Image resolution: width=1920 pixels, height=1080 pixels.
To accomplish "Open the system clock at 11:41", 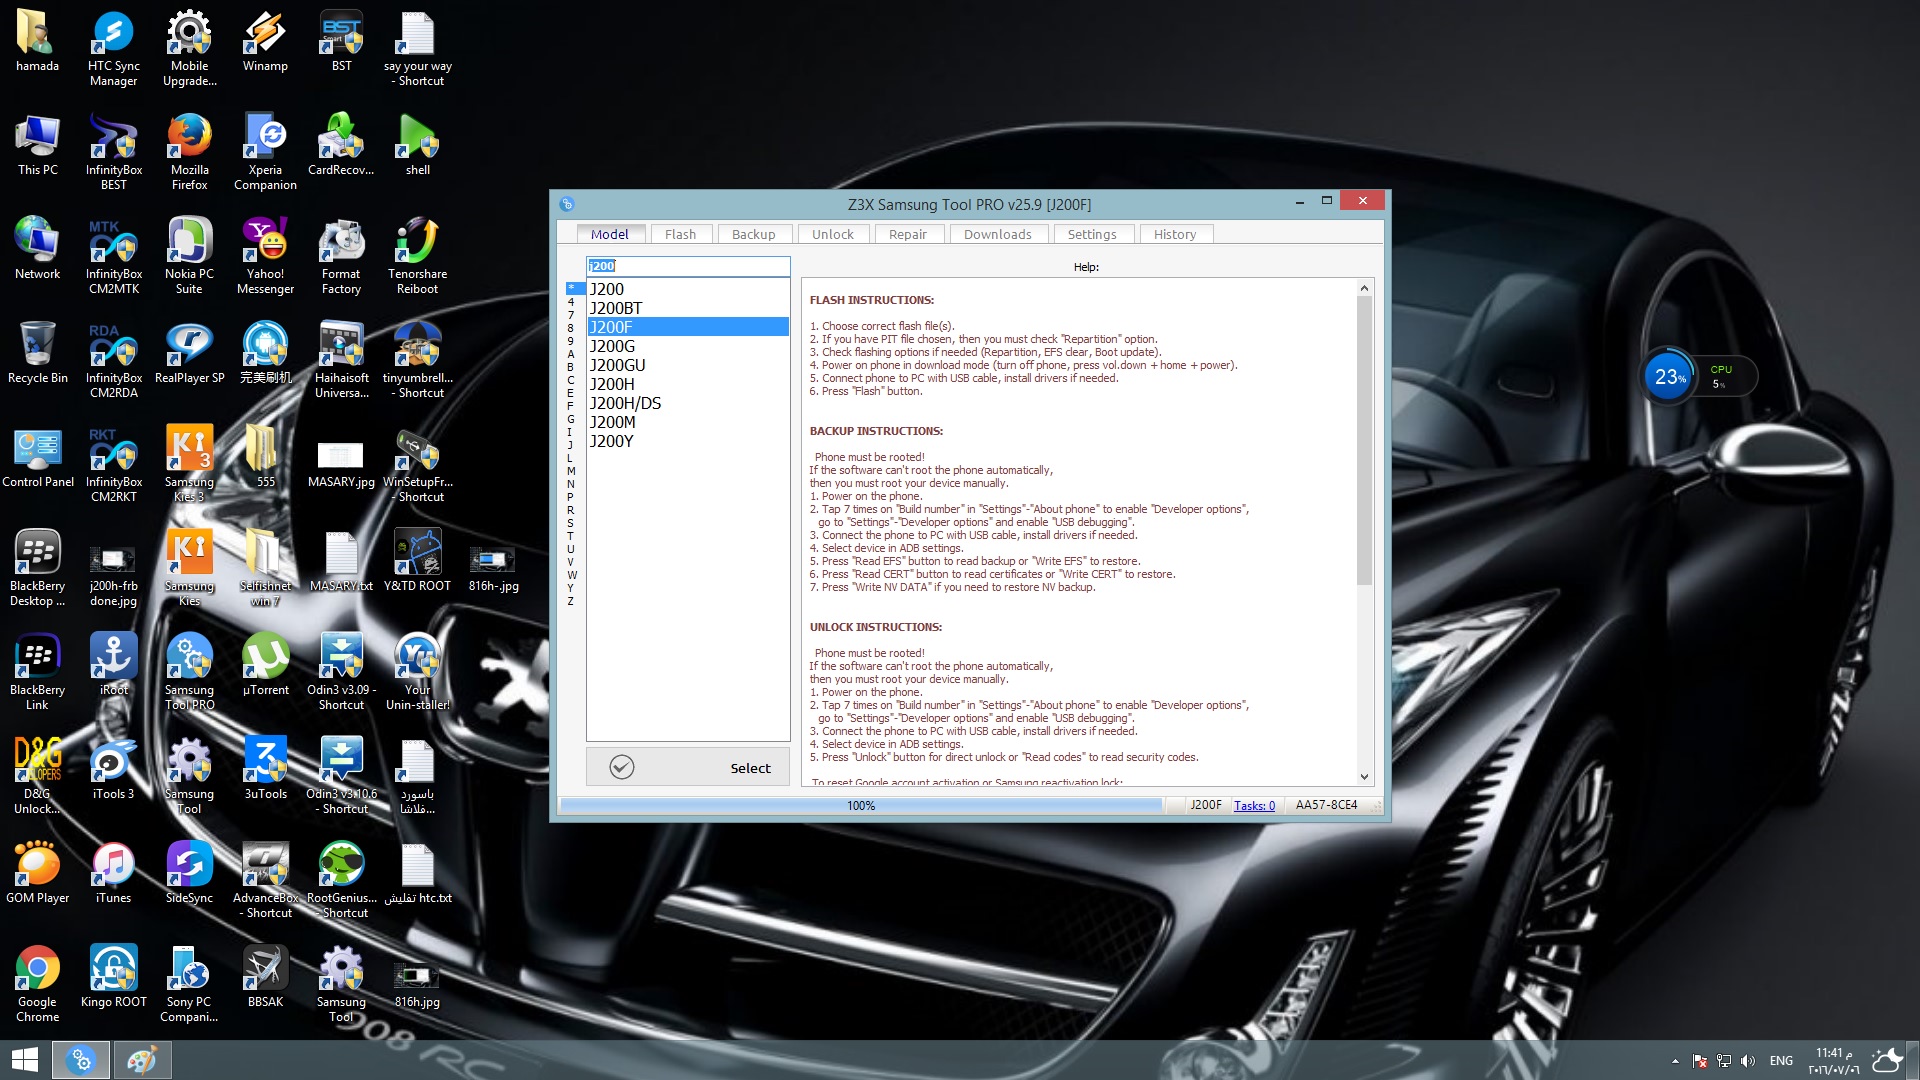I will pos(1834,1061).
